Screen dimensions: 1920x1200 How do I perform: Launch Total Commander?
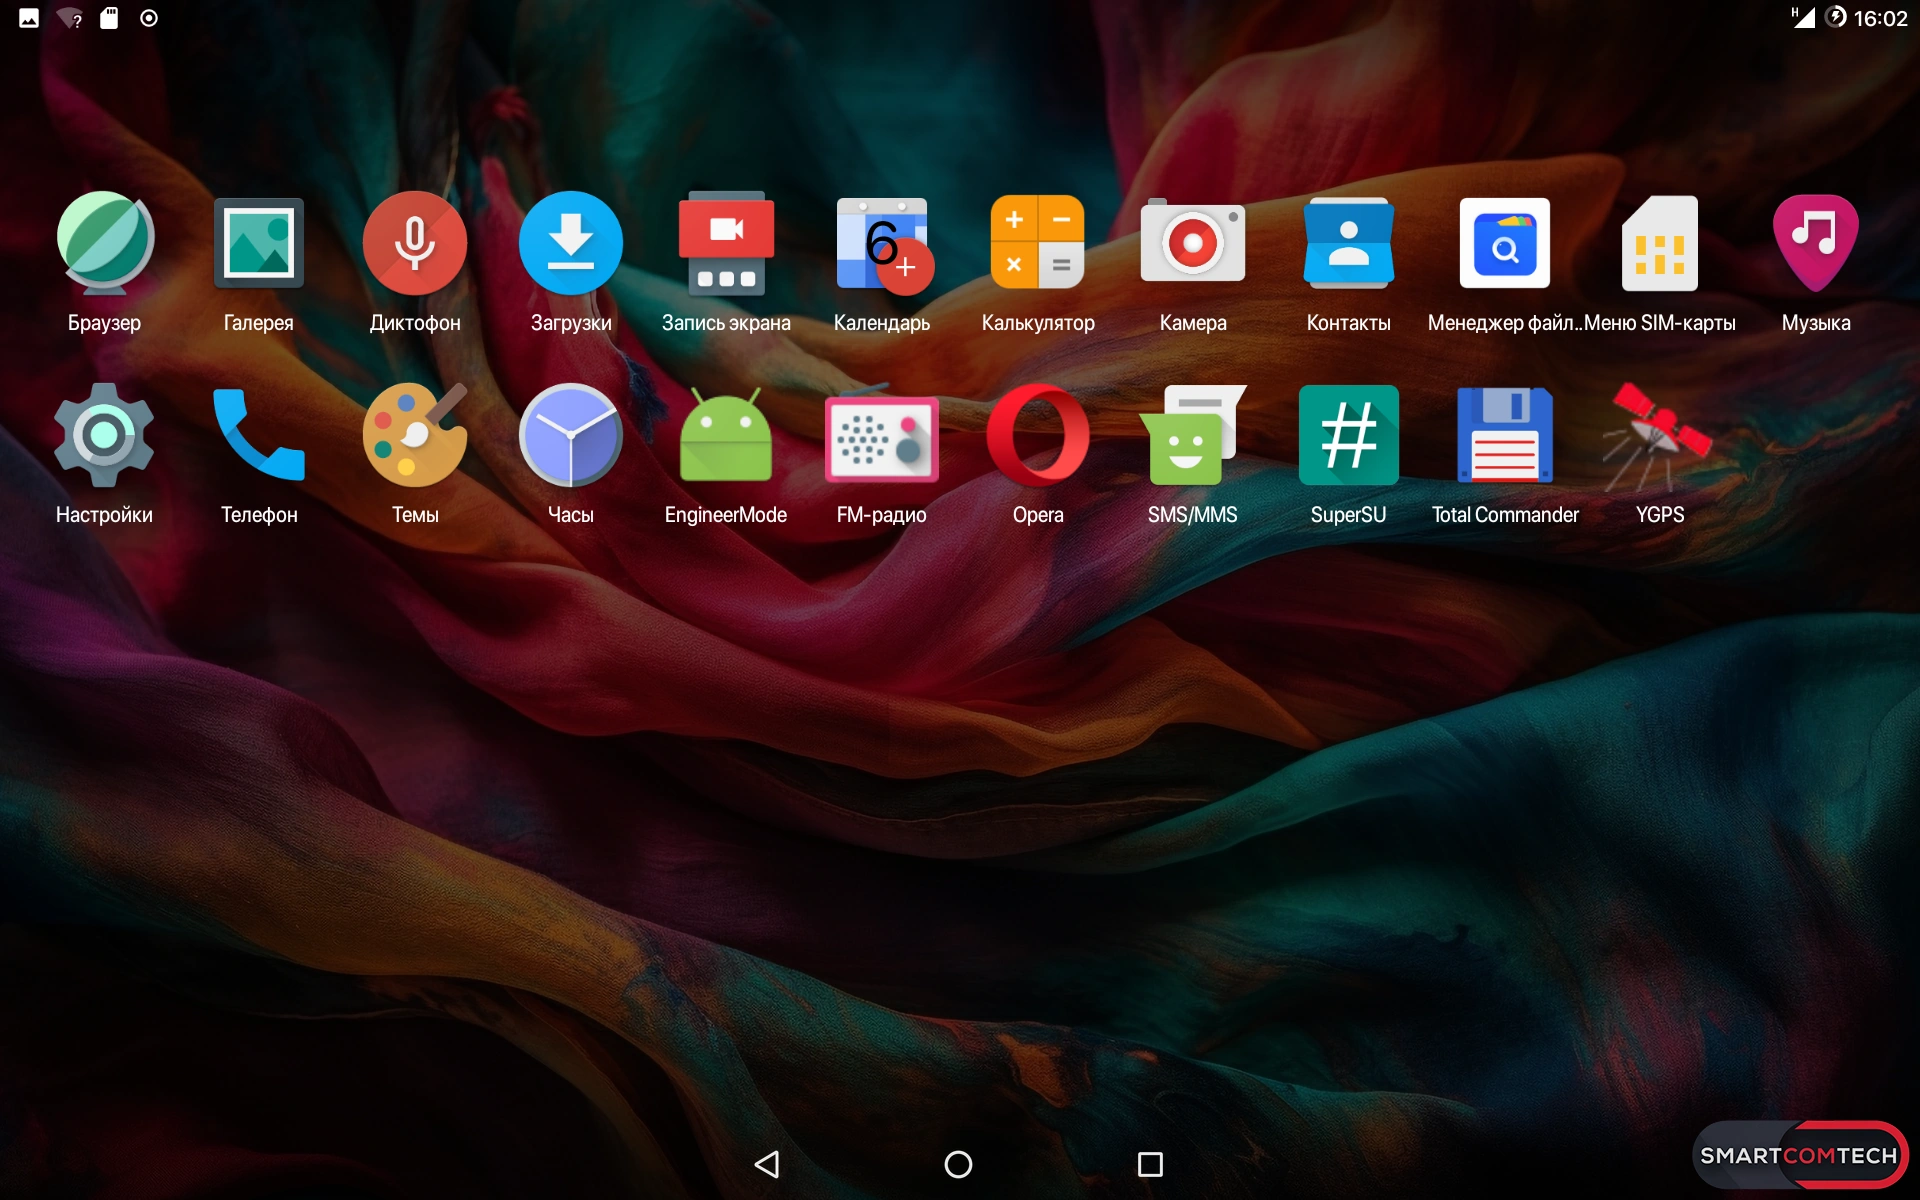click(x=1504, y=437)
